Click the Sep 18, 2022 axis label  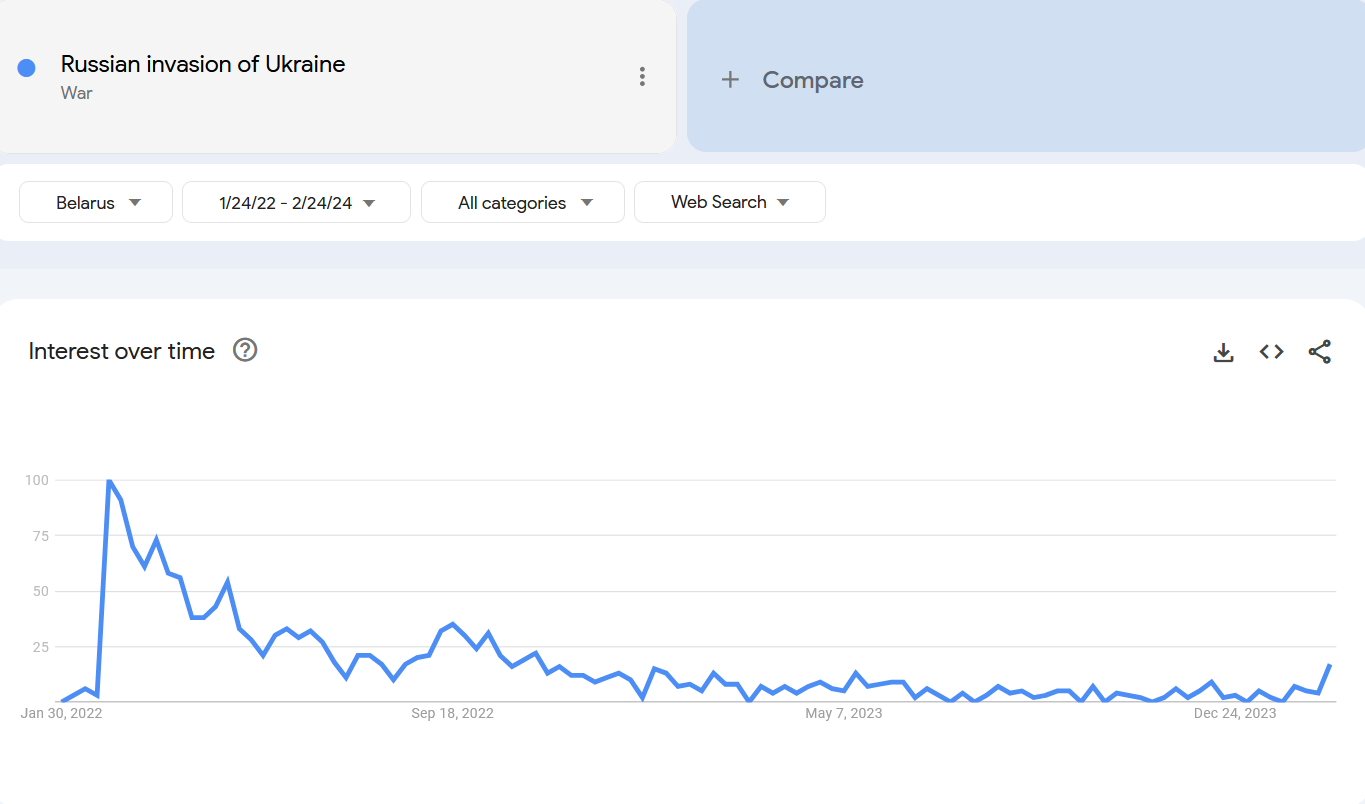453,713
